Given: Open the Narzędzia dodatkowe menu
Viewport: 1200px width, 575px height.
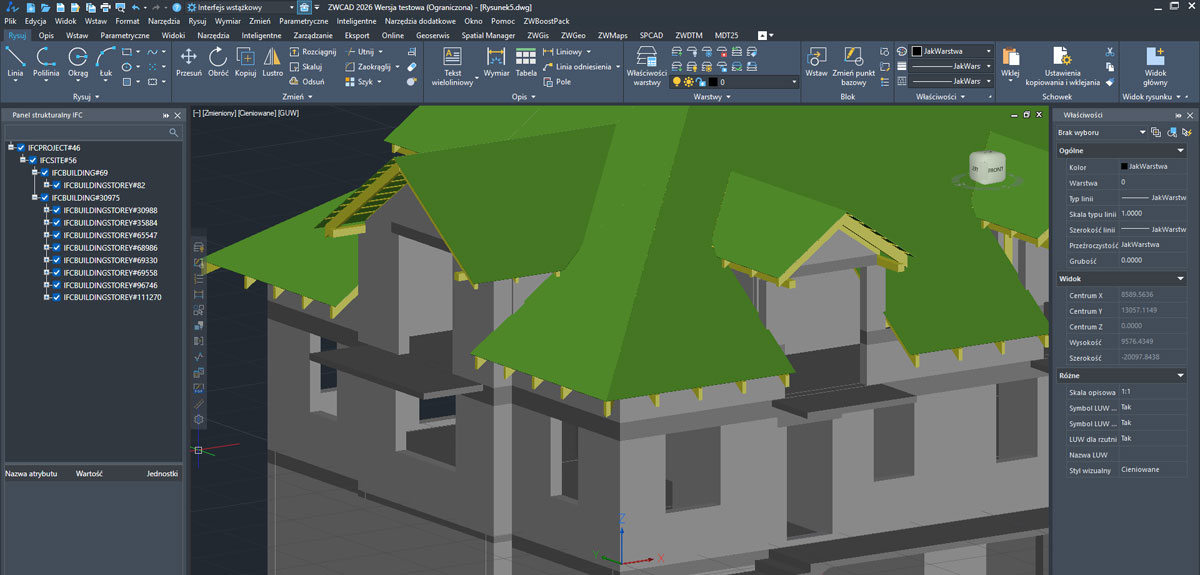Looking at the screenshot, I should (422, 20).
